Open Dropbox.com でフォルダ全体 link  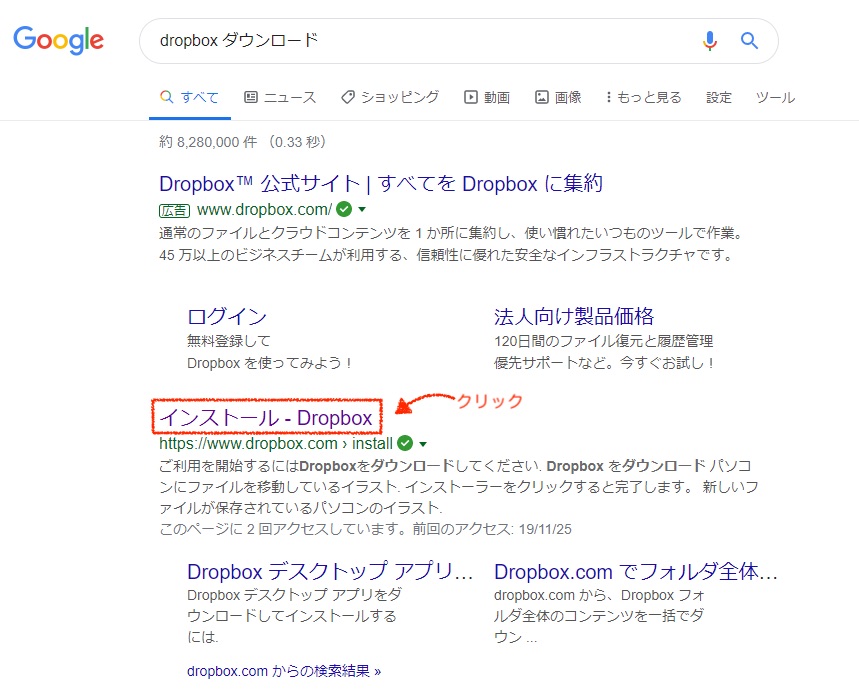[x=635, y=571]
